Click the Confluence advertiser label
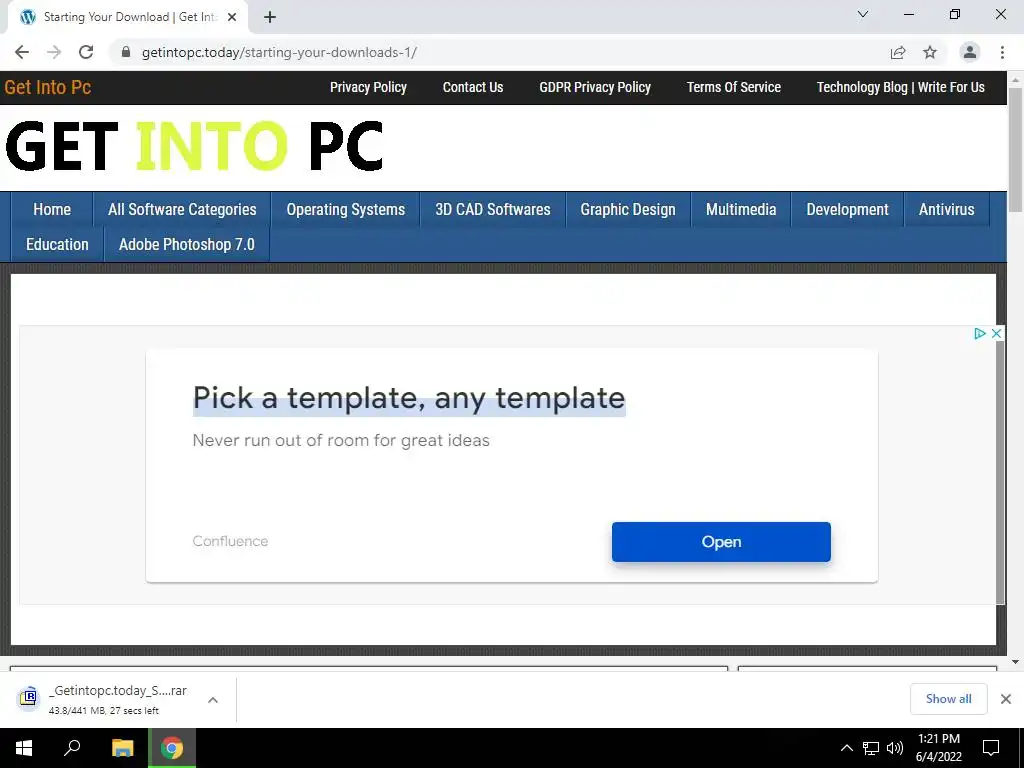 pyautogui.click(x=230, y=541)
